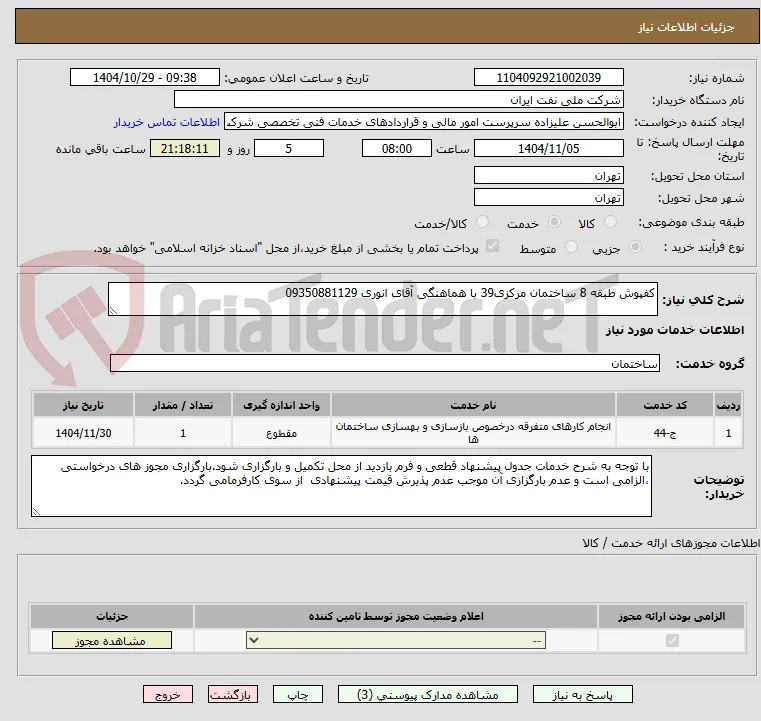Viewport: 761px width, 721px height.
Task: Click service name انجام کارهای متفرقه cell
Action: (473, 433)
